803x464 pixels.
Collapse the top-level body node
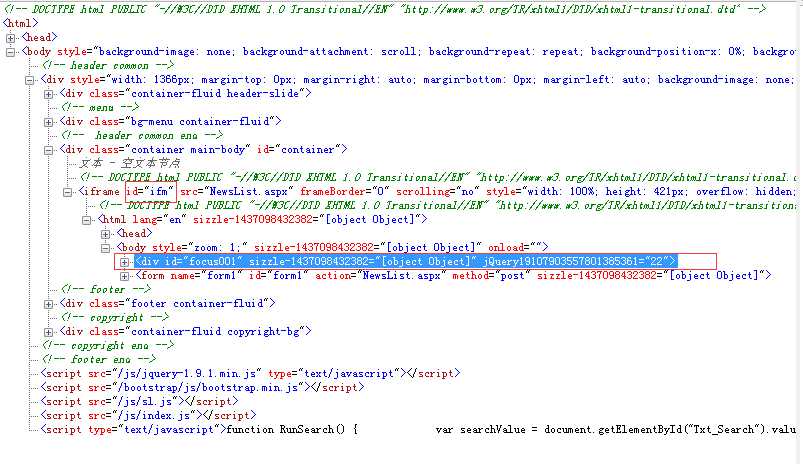point(11,52)
